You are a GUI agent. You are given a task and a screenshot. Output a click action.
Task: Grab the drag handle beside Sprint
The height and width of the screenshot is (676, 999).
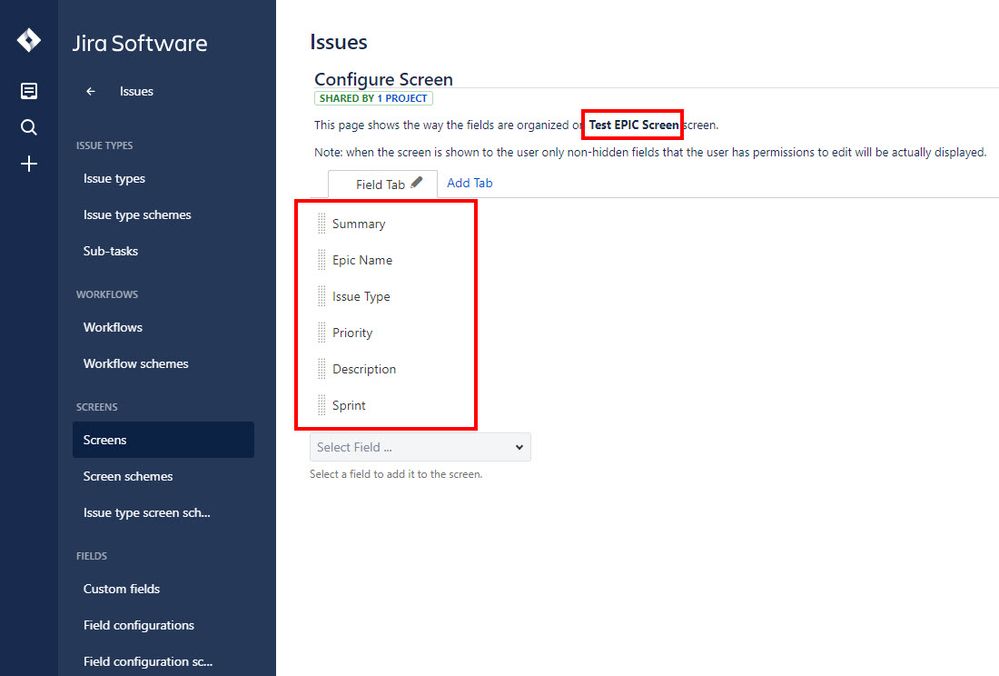coord(322,405)
